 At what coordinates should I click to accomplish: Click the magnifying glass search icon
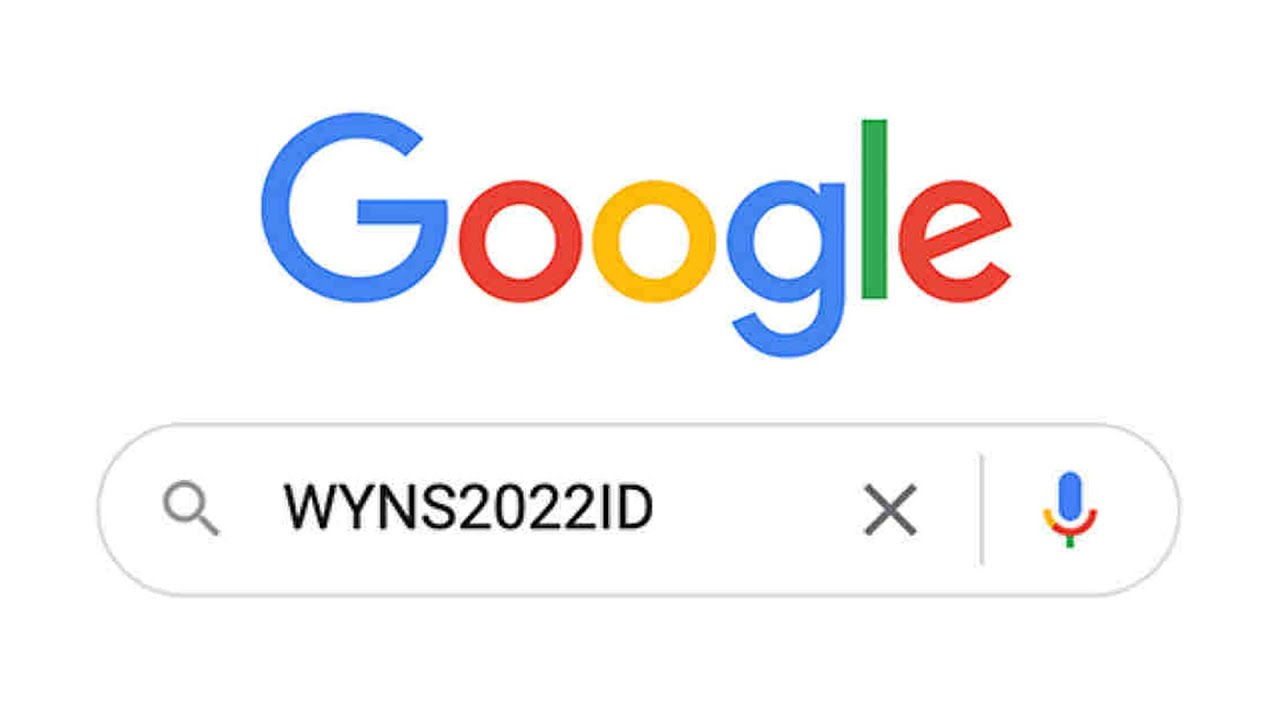click(x=191, y=510)
